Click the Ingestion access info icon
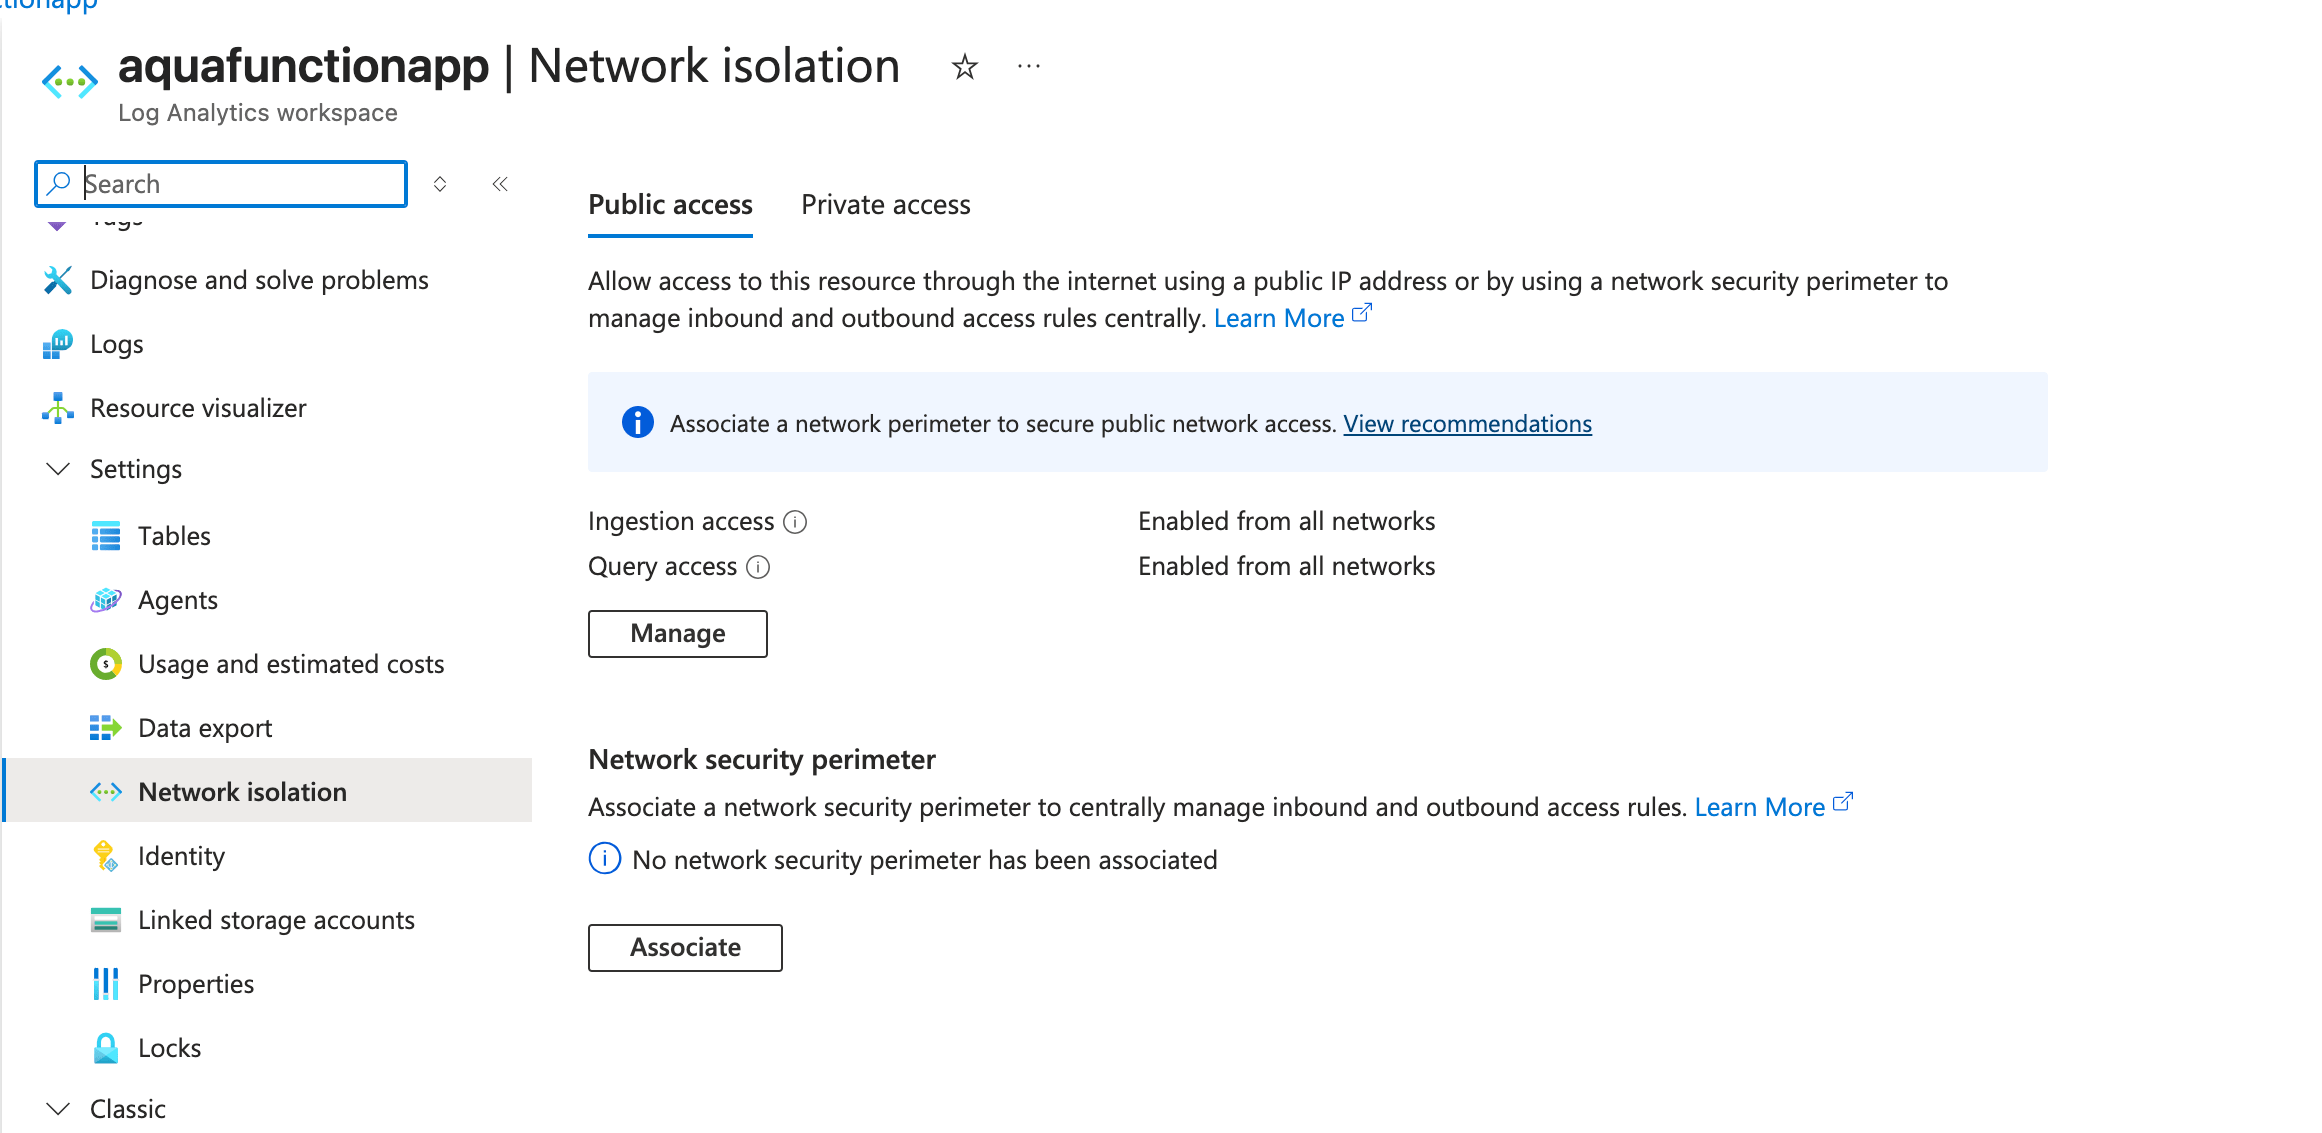 (x=795, y=522)
